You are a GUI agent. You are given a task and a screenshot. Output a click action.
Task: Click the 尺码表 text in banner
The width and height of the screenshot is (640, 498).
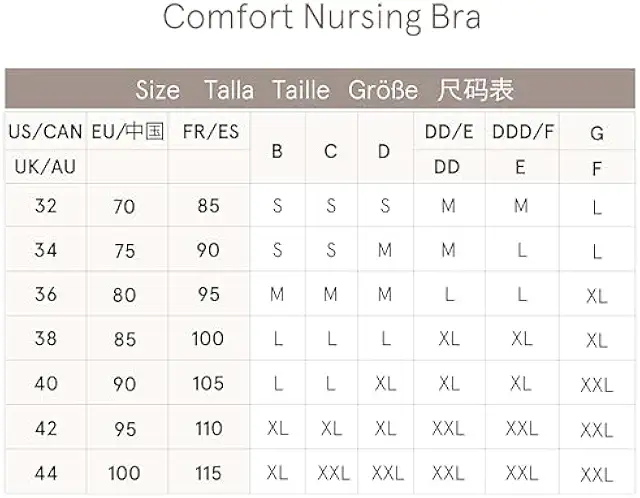tap(476, 90)
